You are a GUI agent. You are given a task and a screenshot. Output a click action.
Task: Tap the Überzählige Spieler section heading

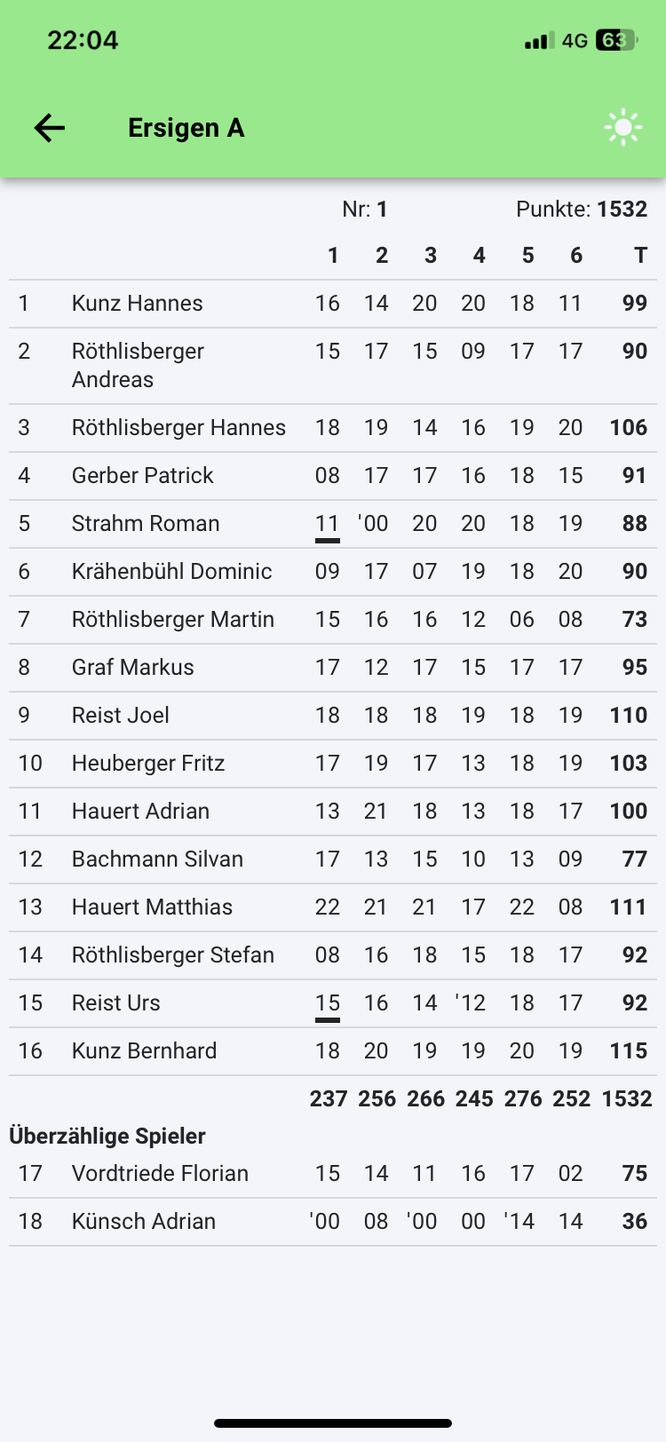pos(107,1136)
